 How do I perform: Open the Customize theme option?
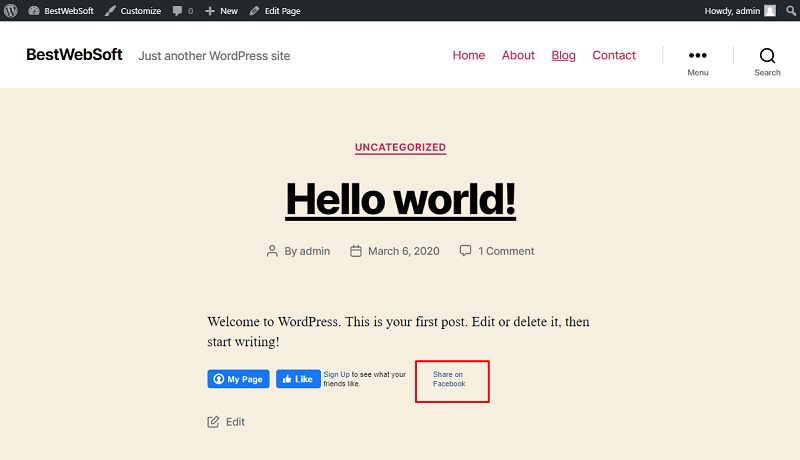[133, 11]
